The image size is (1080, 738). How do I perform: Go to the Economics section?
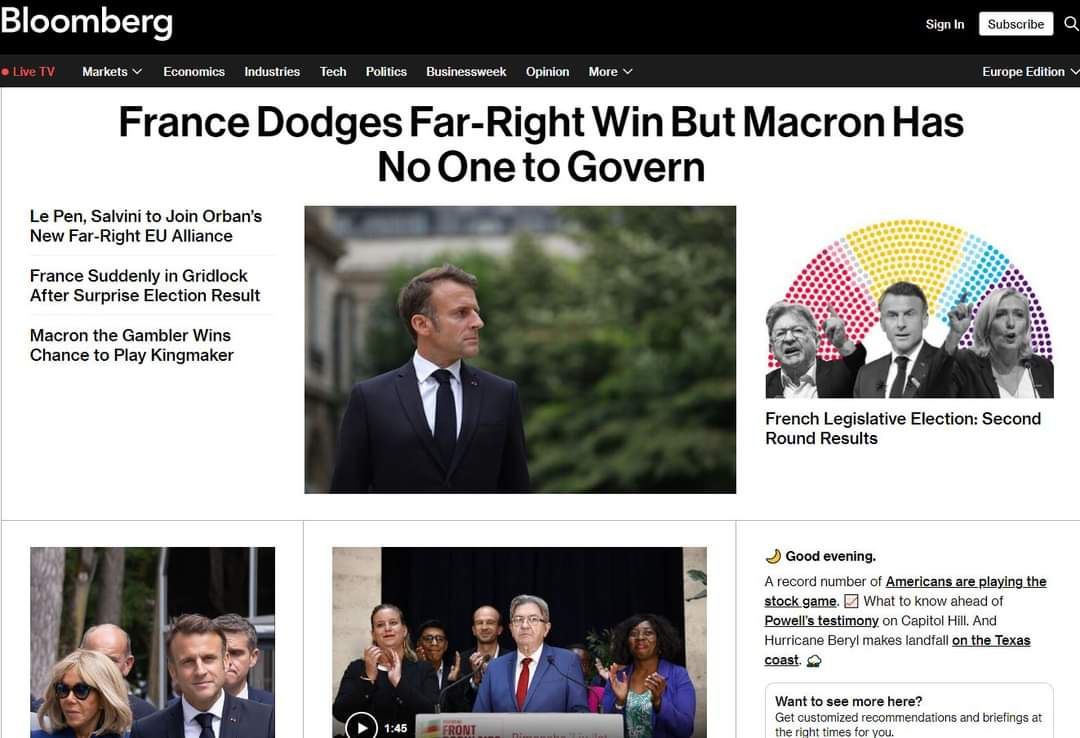[x=194, y=72]
